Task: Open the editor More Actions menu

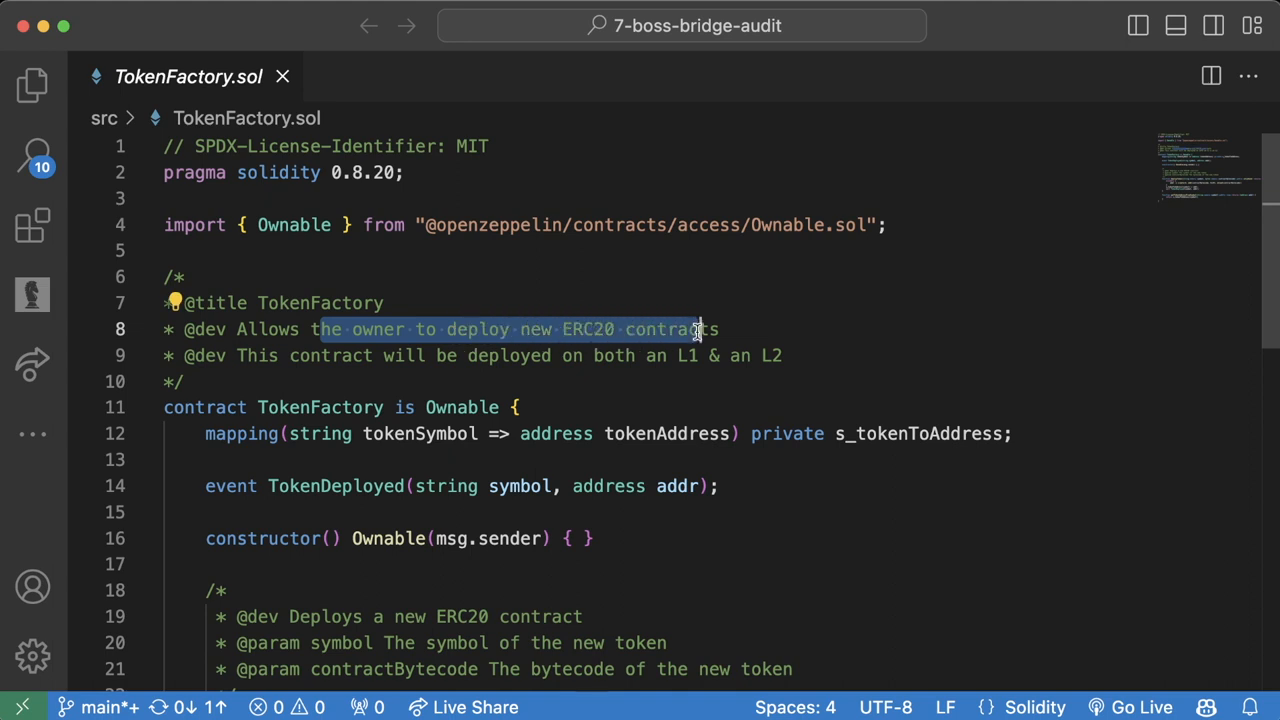Action: pyautogui.click(x=1249, y=76)
